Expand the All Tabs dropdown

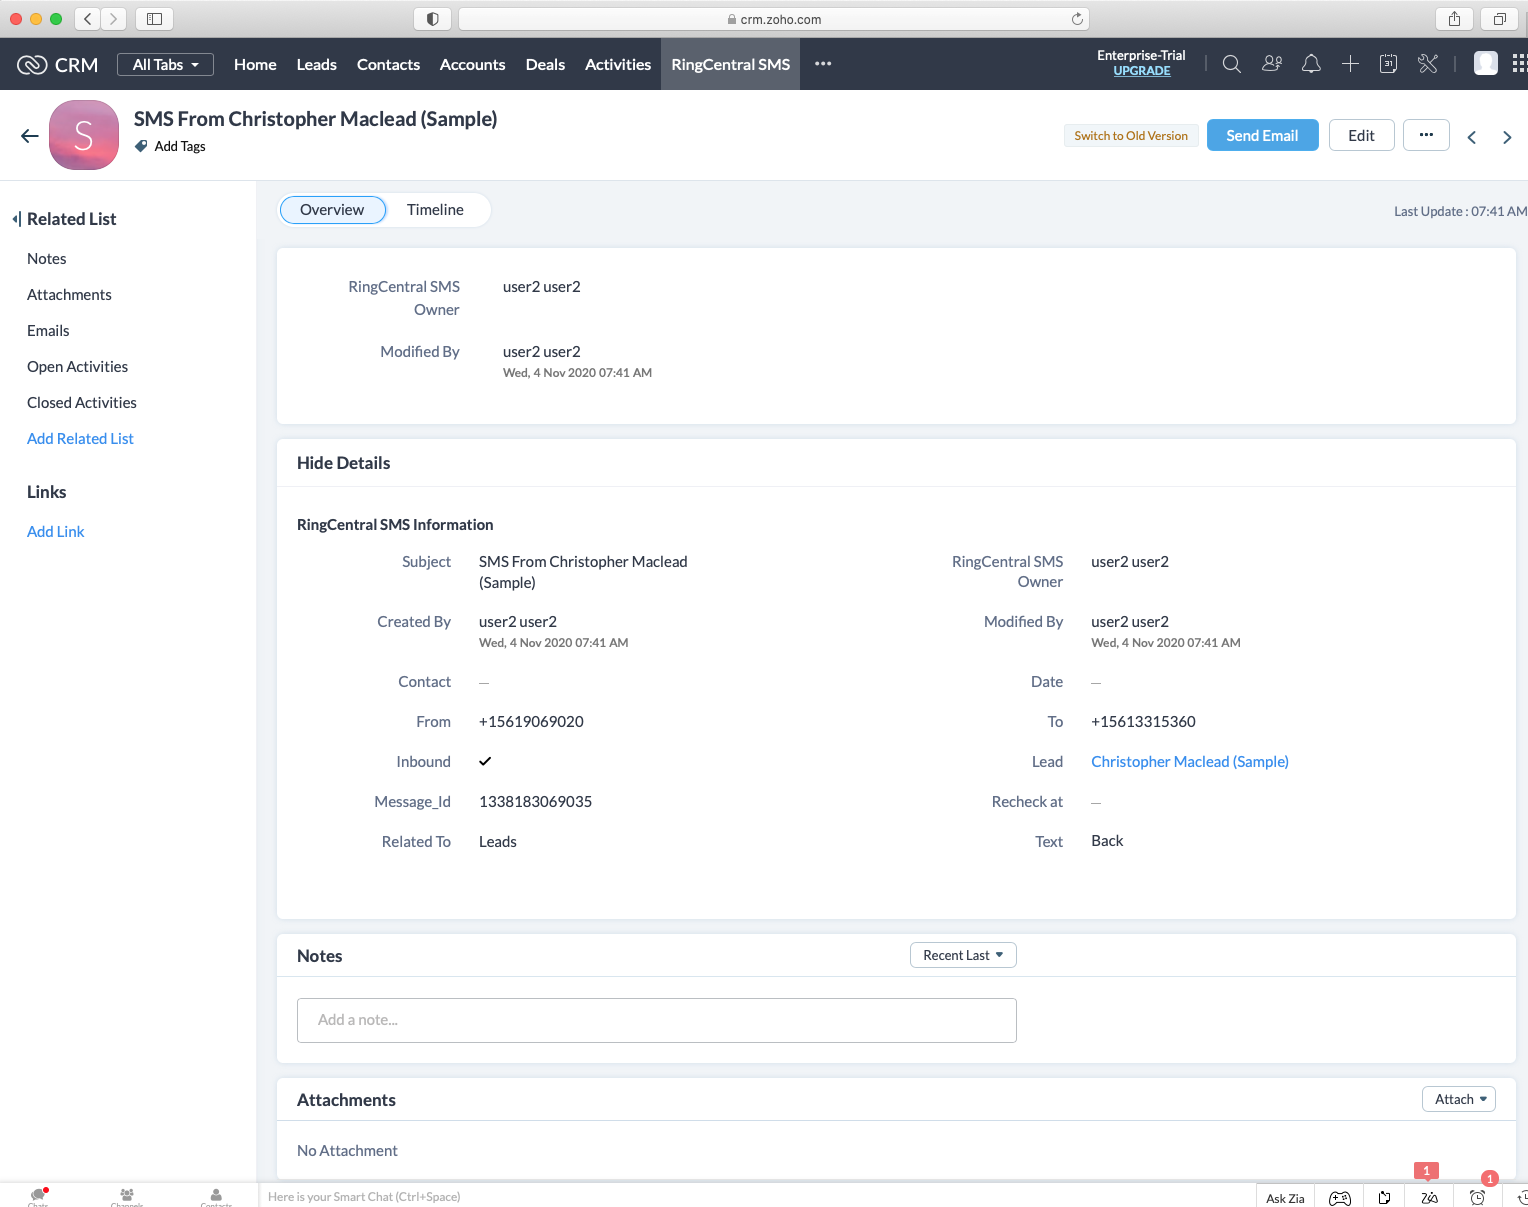165,64
